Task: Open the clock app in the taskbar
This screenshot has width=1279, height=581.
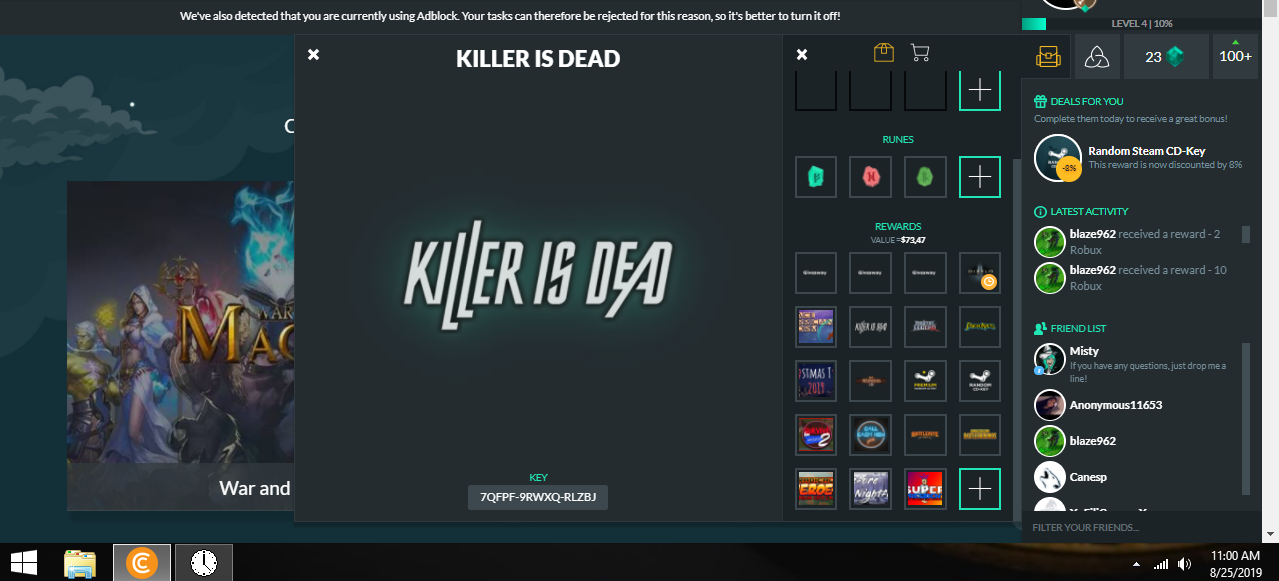Action: click(x=204, y=564)
